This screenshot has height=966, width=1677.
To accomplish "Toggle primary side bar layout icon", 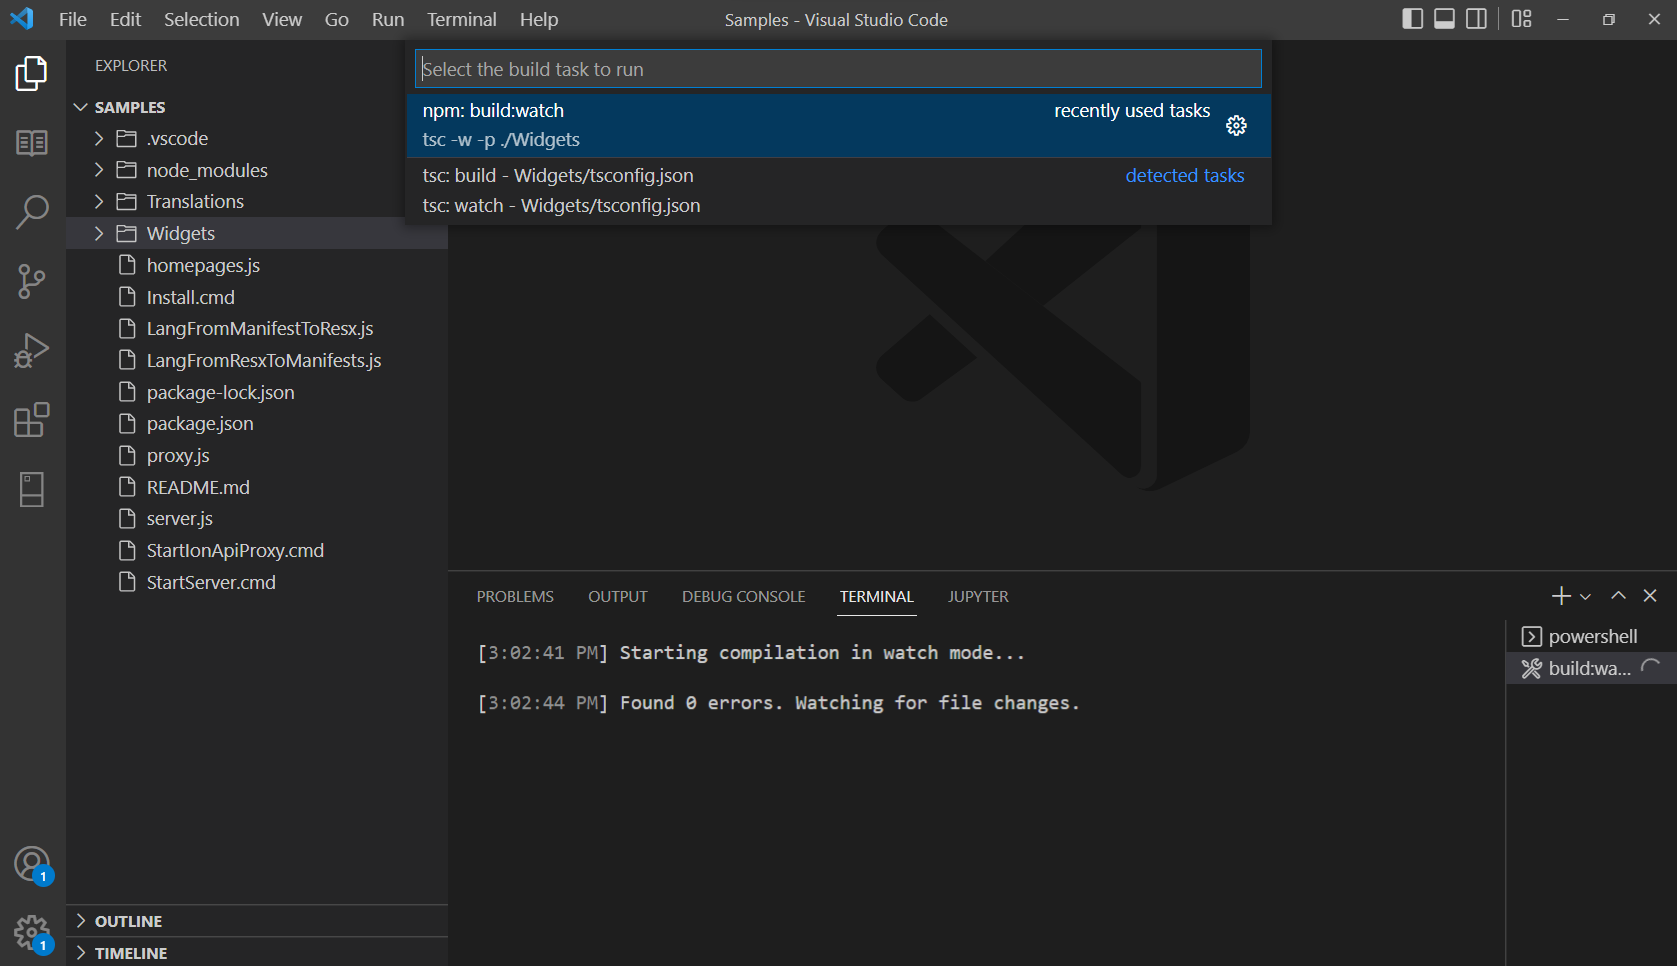I will 1413,19.
